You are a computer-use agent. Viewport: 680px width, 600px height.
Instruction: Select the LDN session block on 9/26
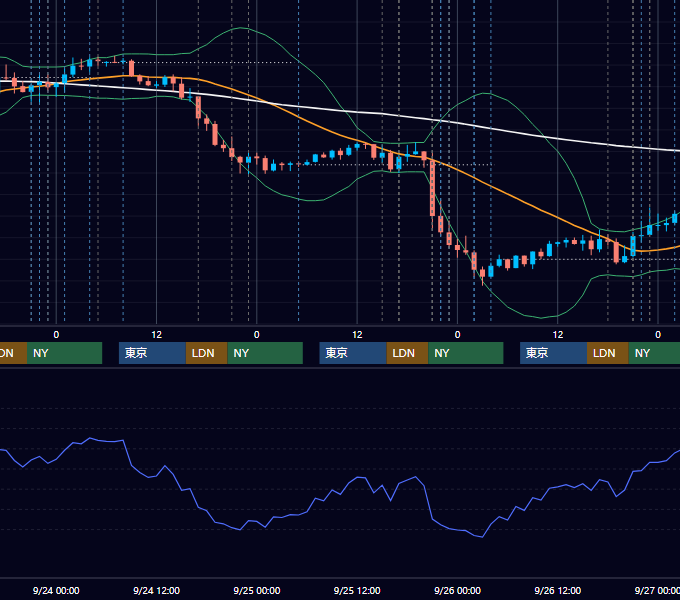(x=608, y=353)
